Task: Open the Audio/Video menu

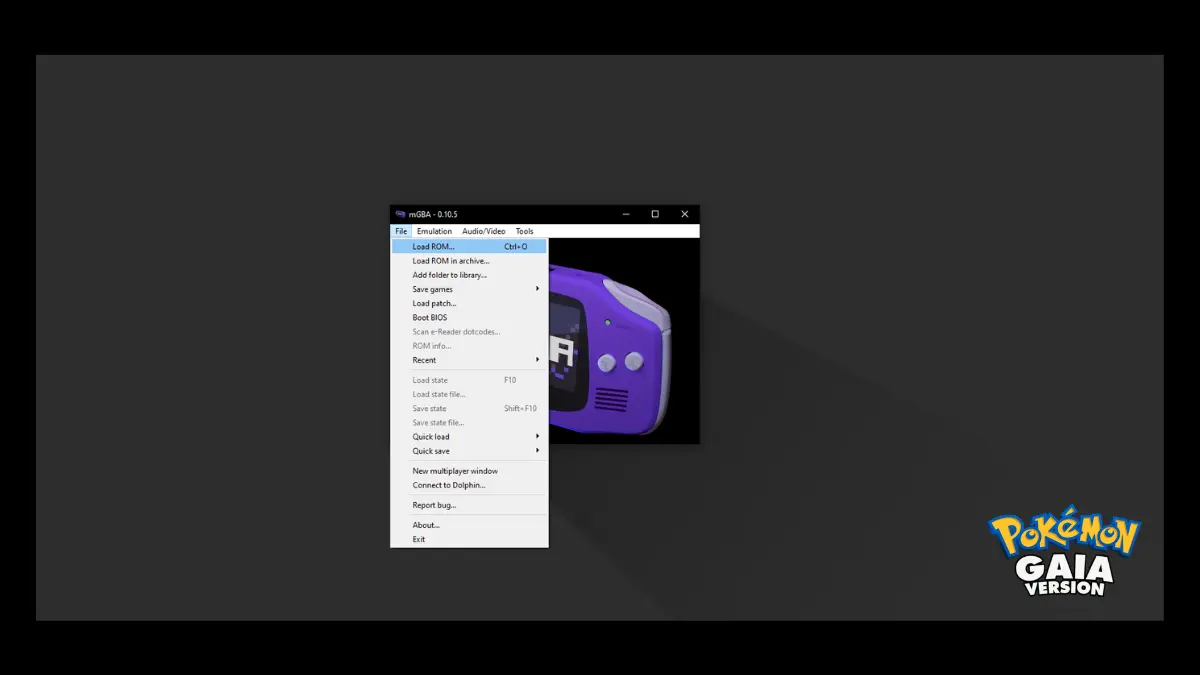Action: (x=483, y=231)
